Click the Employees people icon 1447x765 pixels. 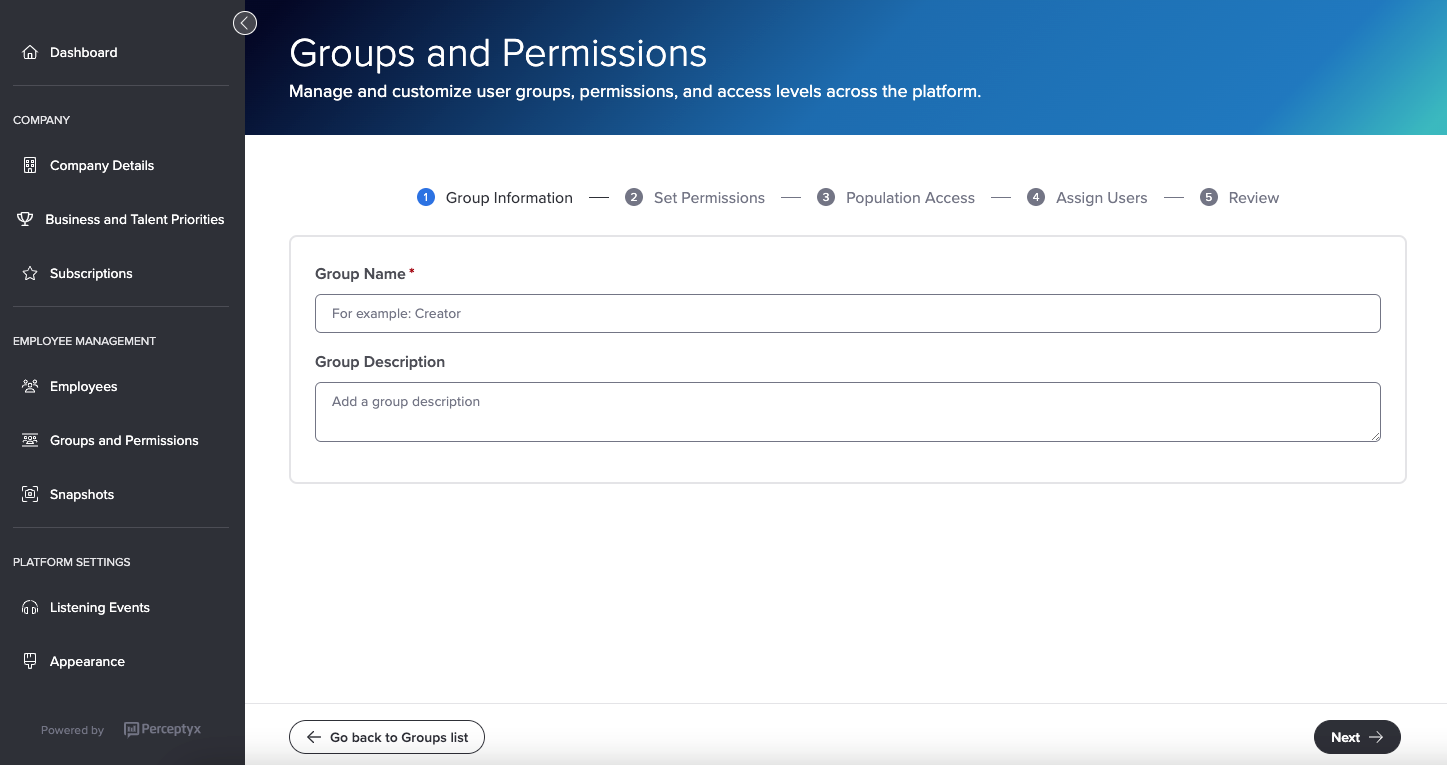30,386
